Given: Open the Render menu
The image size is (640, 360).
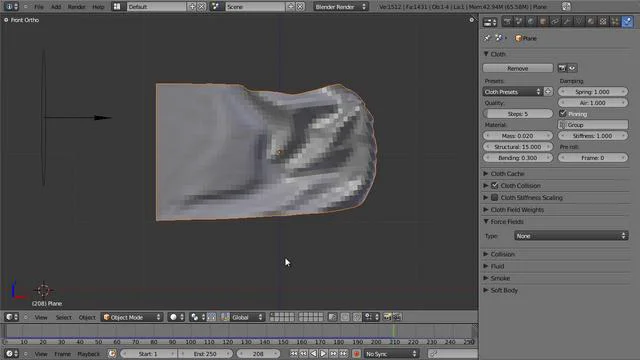Looking at the screenshot, I should (x=76, y=7).
